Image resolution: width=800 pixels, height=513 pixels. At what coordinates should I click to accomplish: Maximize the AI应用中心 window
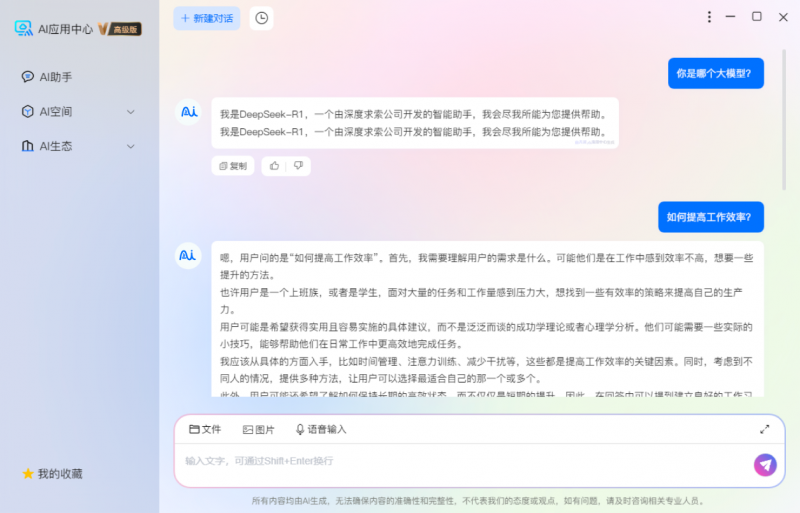coord(757,17)
